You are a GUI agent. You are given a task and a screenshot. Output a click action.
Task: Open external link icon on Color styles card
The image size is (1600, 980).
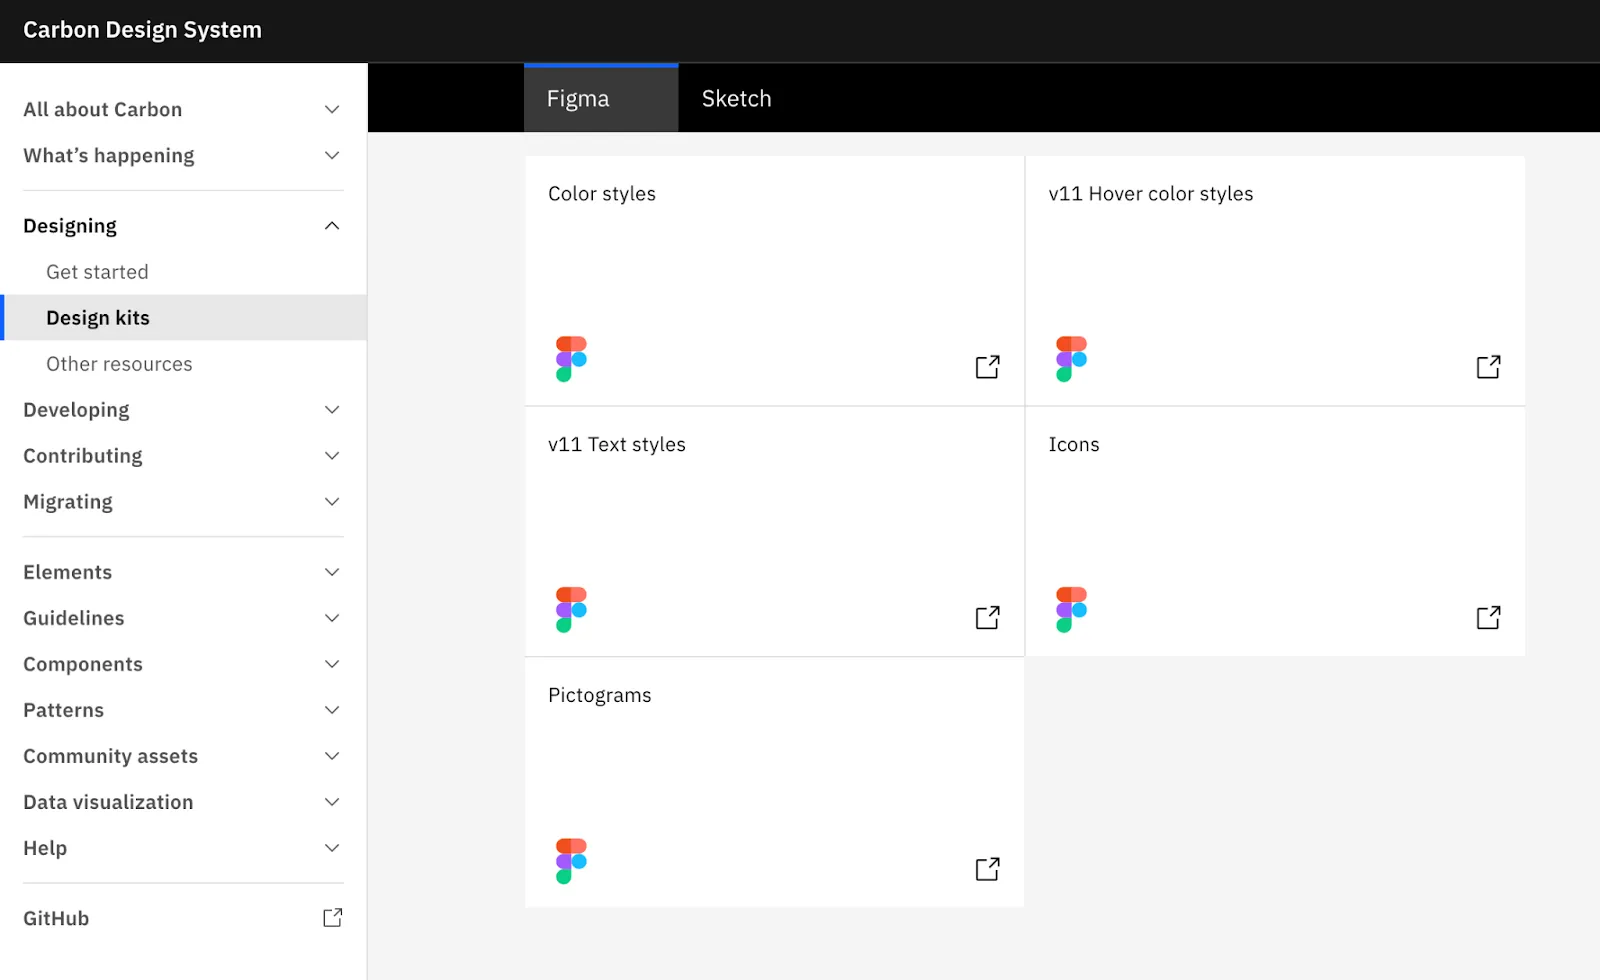(987, 367)
